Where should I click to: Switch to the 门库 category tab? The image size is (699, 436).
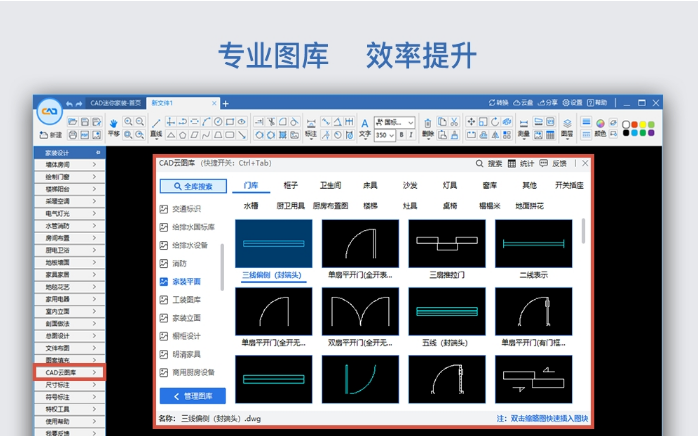(x=251, y=185)
